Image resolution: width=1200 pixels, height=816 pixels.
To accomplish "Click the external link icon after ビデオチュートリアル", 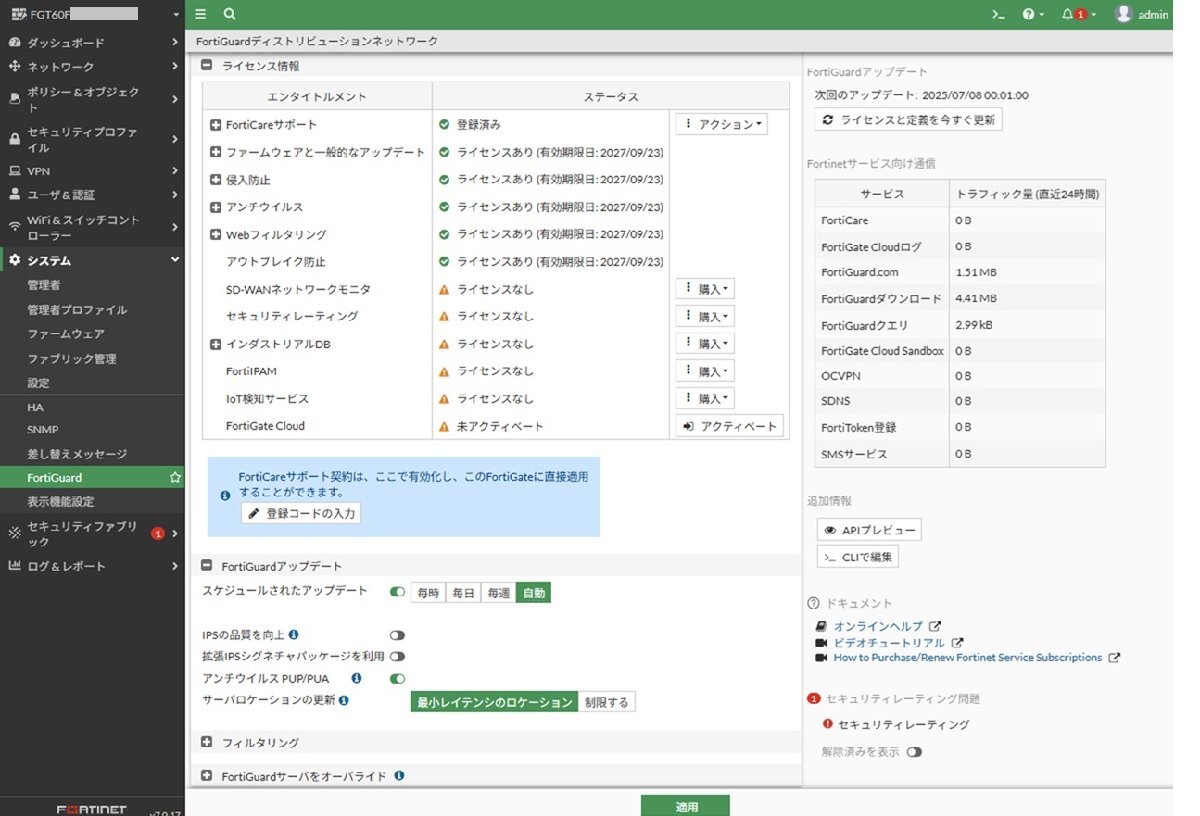I will pos(956,642).
